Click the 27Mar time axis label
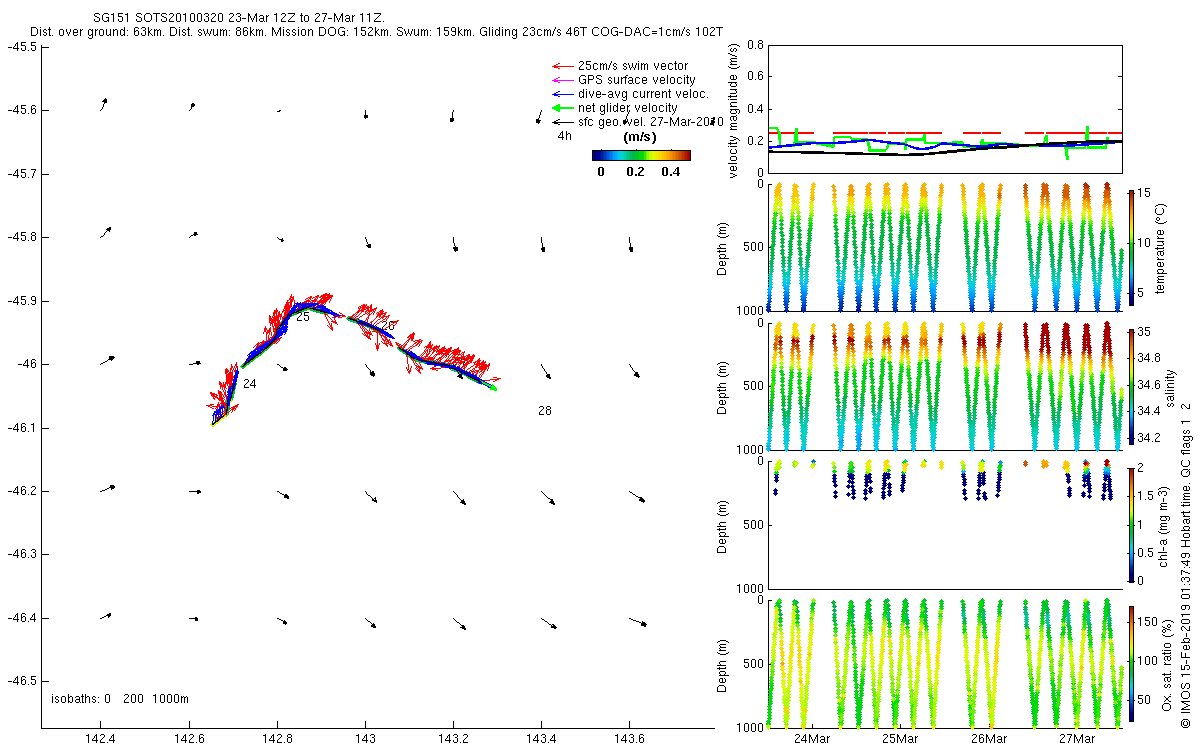Image resolution: width=1200 pixels, height=750 pixels. coord(1076,739)
